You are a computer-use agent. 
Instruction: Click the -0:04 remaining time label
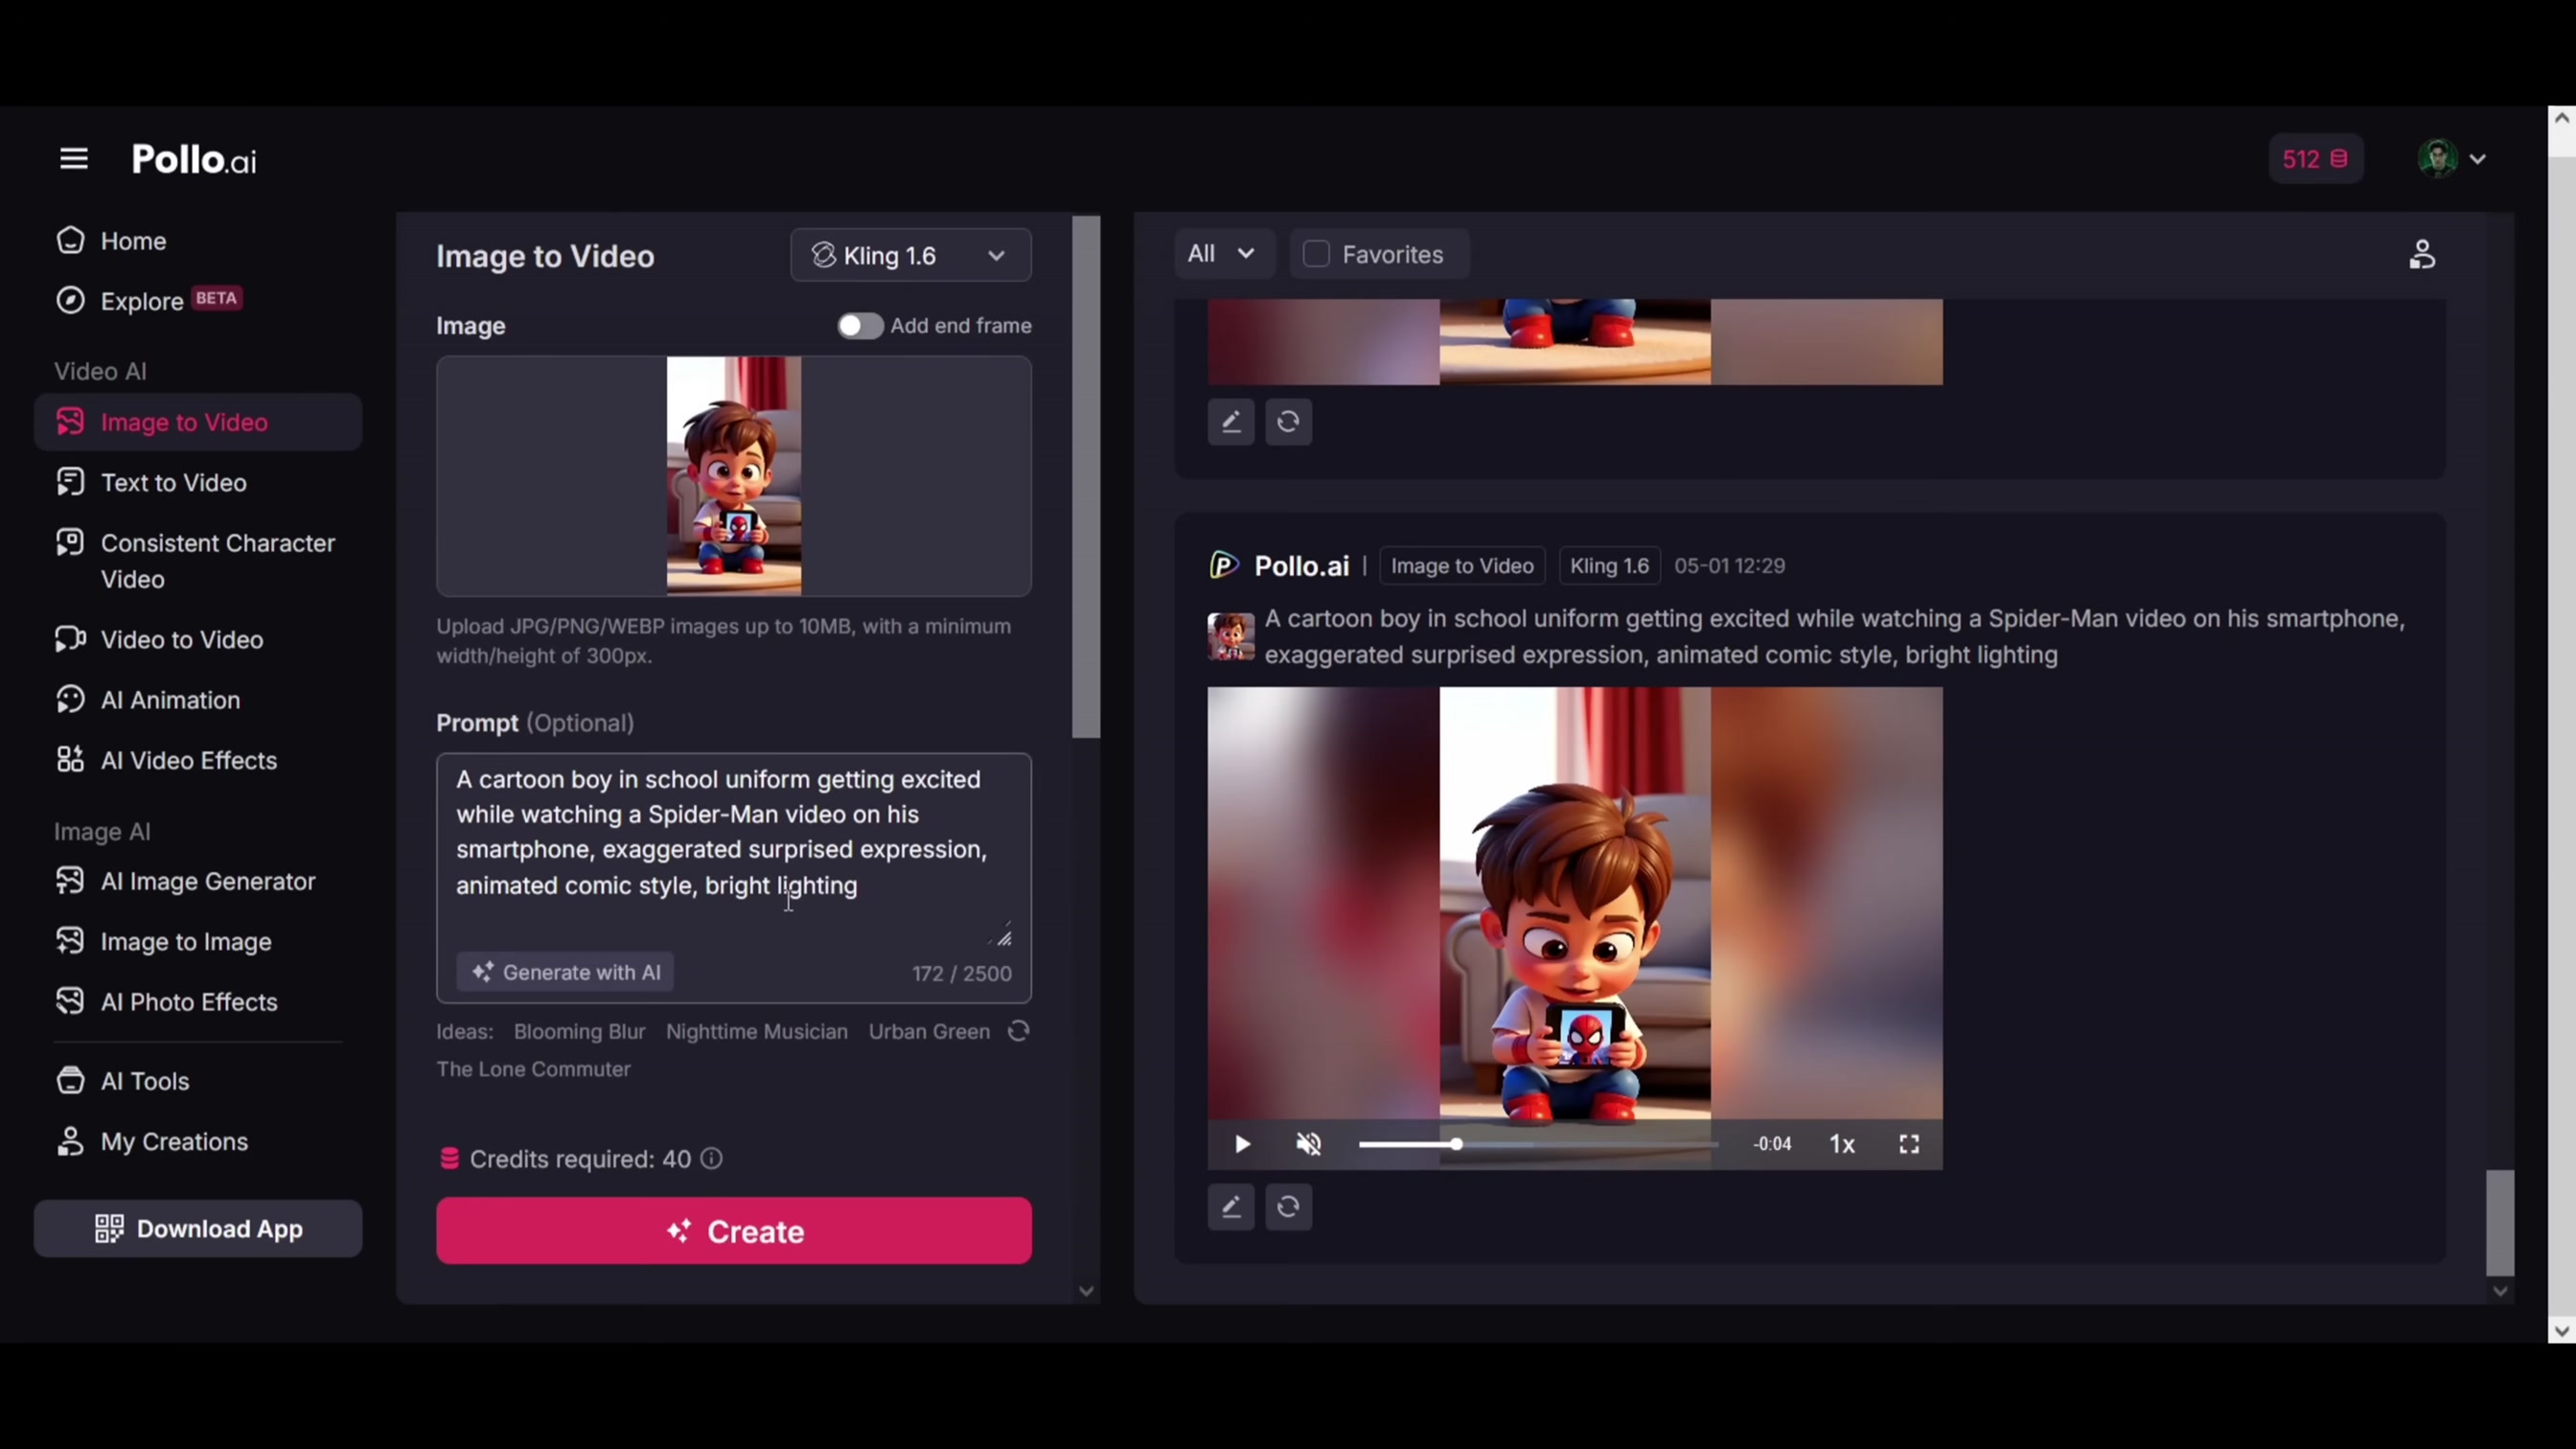[x=1772, y=1144]
